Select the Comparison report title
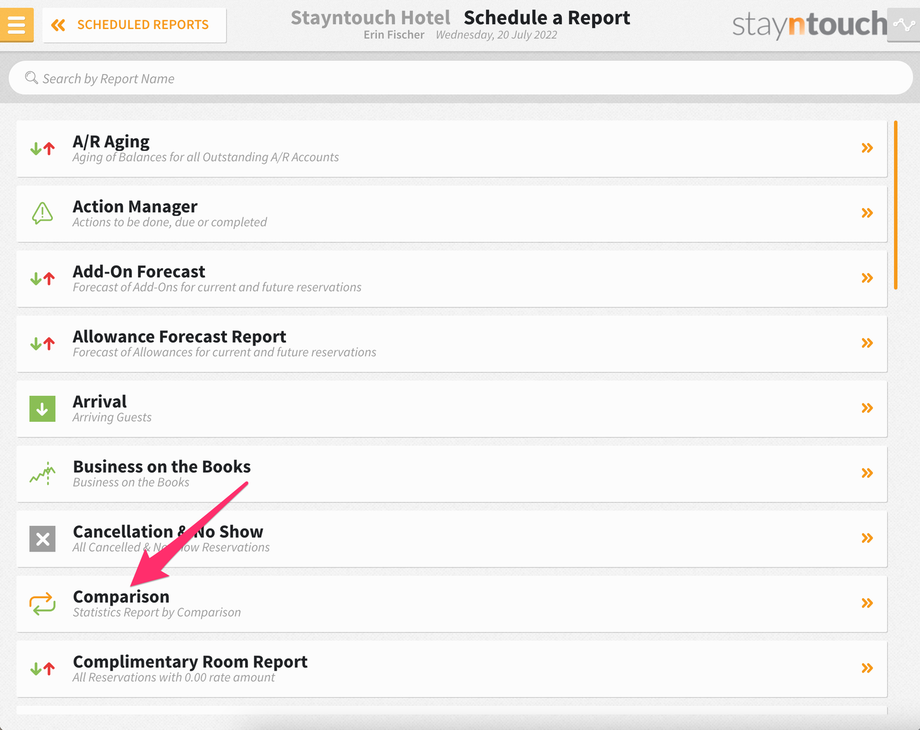 (x=121, y=597)
